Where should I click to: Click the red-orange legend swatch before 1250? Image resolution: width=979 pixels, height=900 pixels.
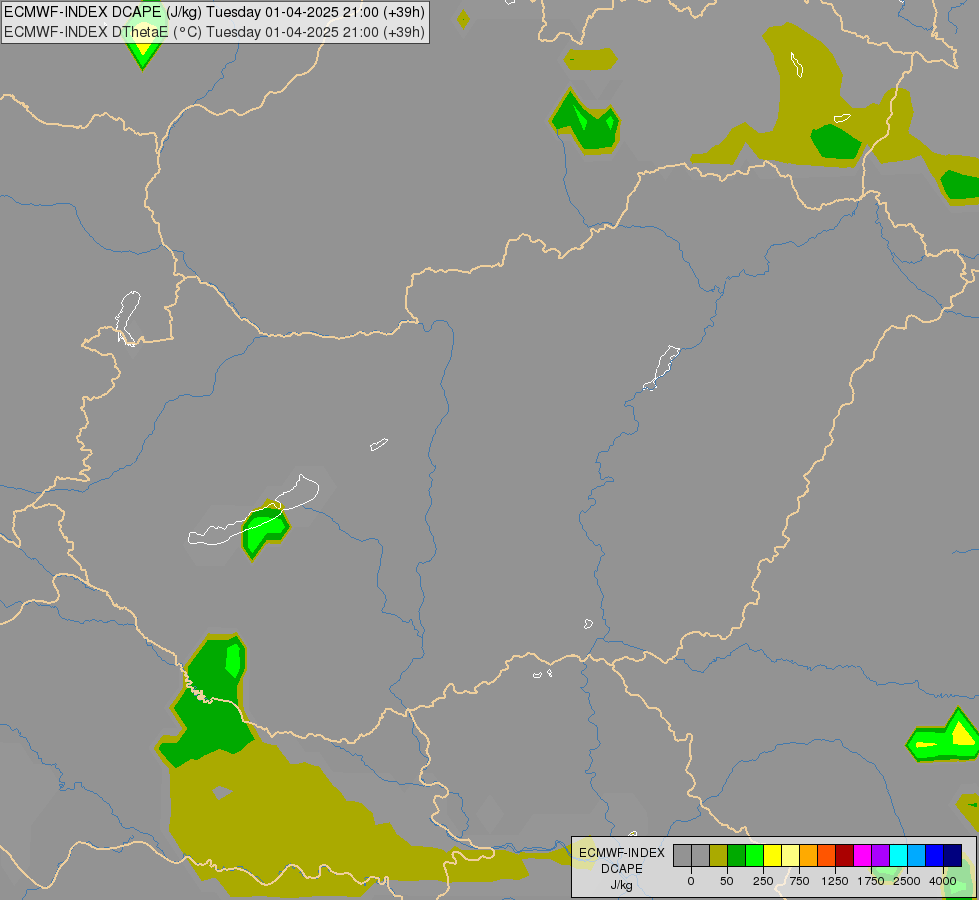pyautogui.click(x=827, y=856)
